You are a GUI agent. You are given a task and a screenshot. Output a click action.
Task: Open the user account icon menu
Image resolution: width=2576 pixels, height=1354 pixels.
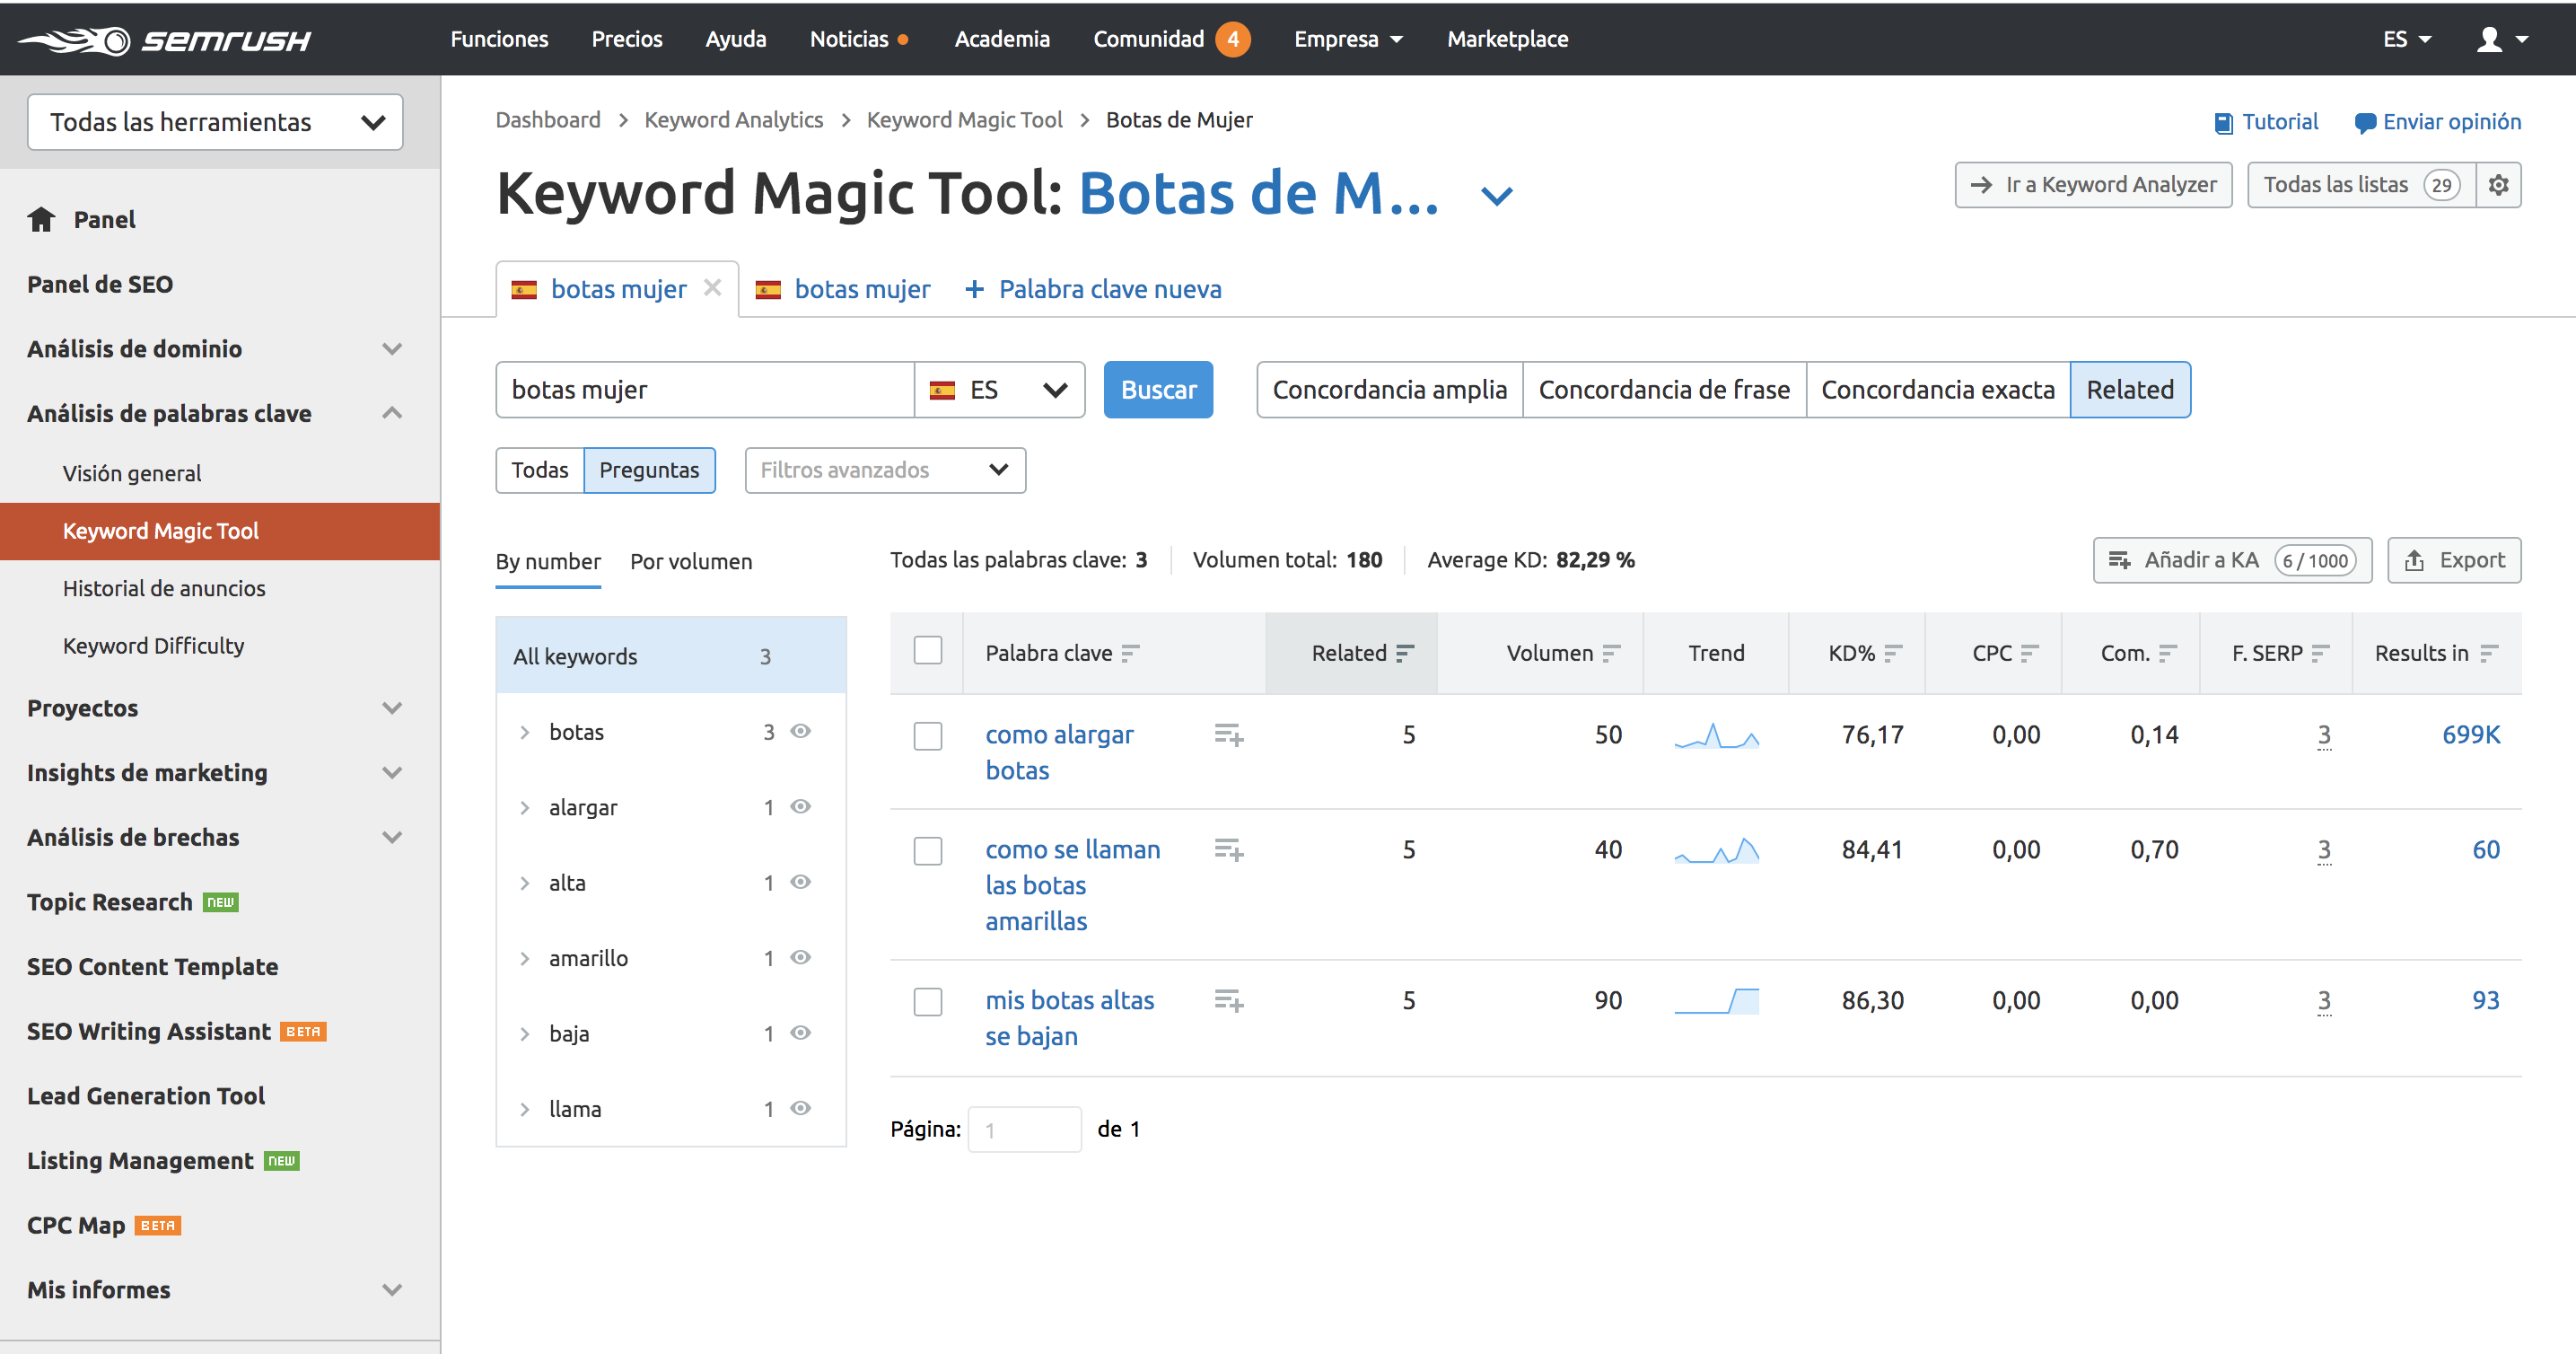(x=2502, y=39)
